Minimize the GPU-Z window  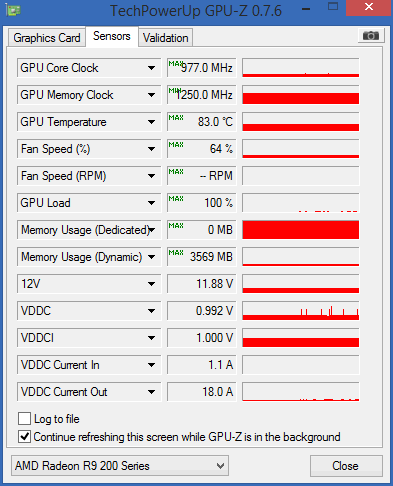(x=306, y=9)
